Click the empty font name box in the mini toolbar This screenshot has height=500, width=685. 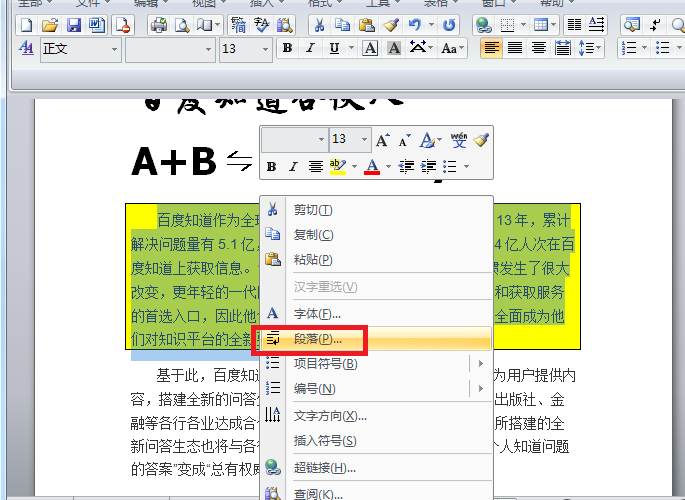294,140
